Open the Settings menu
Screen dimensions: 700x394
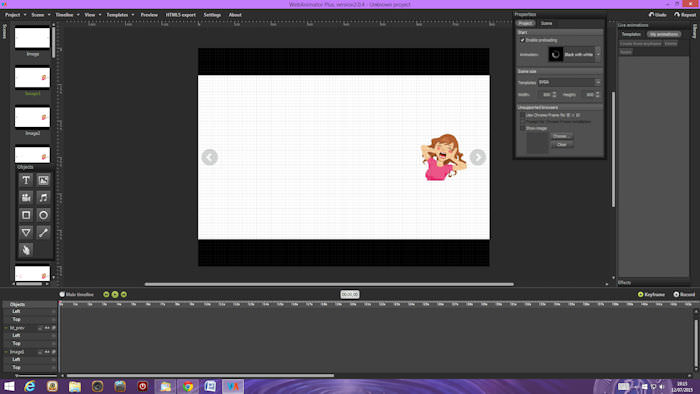click(x=212, y=15)
